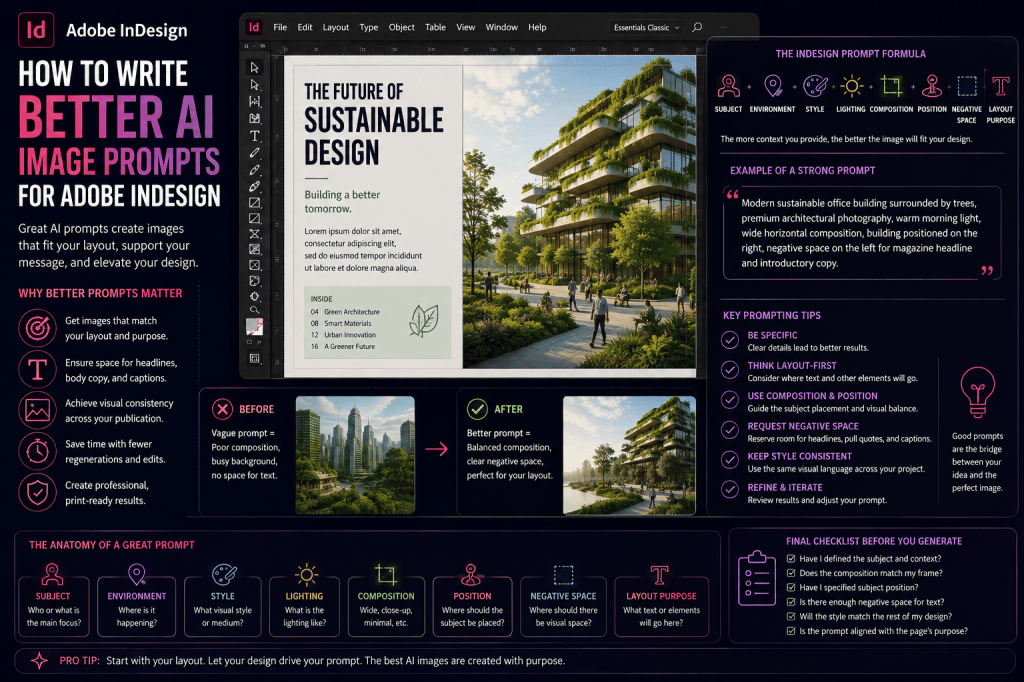This screenshot has height=682, width=1024.
Task: Choose the Type tool in the InDesign toolbar
Action: [255, 135]
